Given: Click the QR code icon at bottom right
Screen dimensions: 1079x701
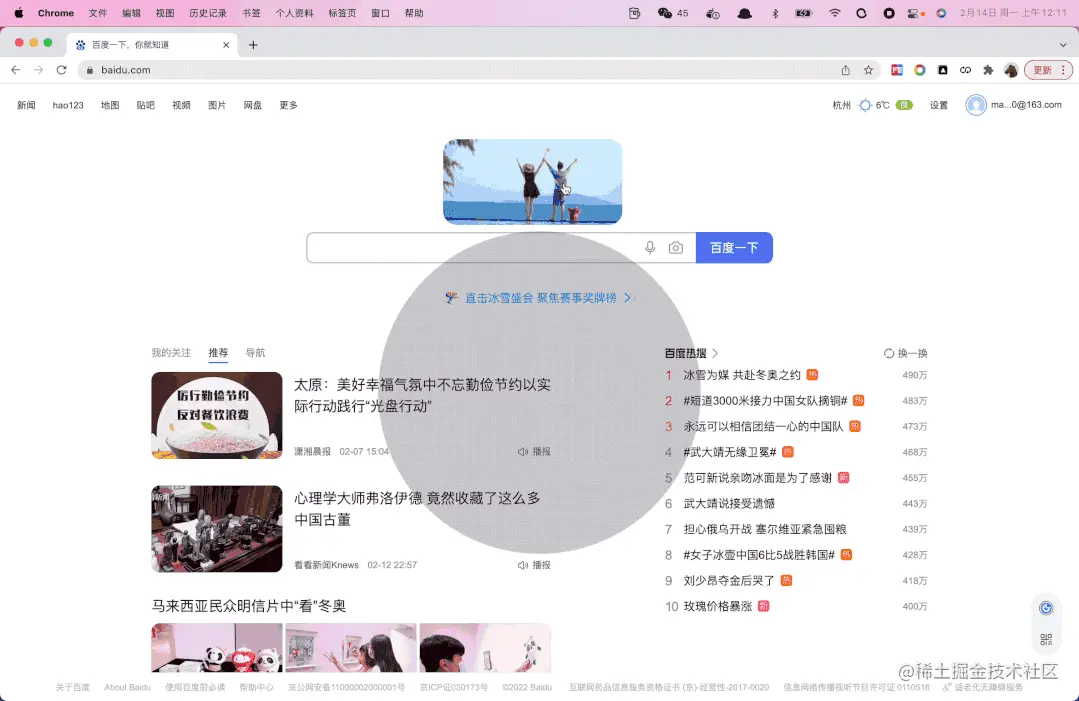Looking at the screenshot, I should tap(1046, 640).
